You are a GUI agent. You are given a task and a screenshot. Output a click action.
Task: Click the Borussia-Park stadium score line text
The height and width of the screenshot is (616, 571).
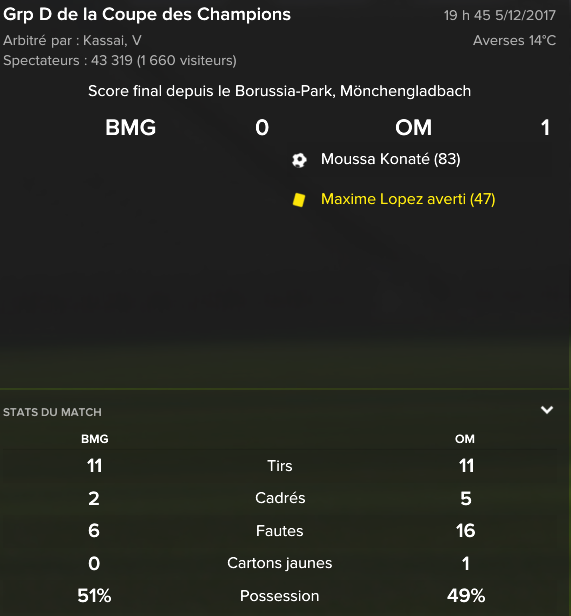tap(279, 91)
